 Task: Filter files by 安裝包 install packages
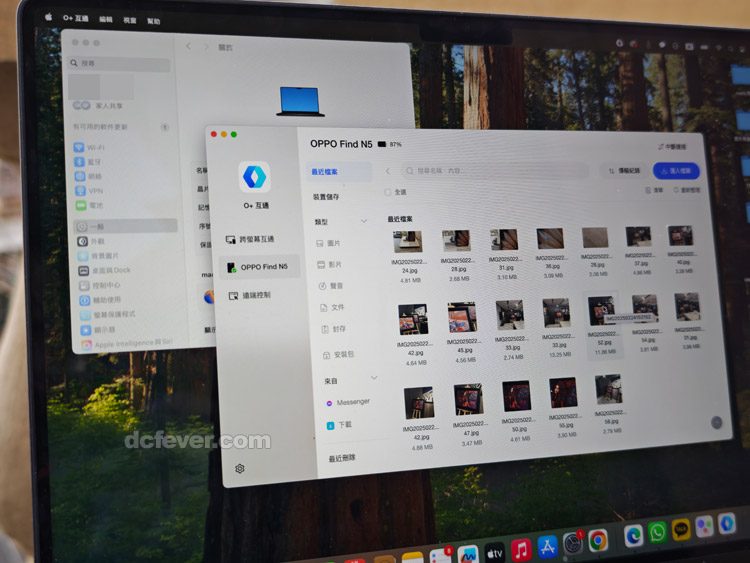point(339,354)
